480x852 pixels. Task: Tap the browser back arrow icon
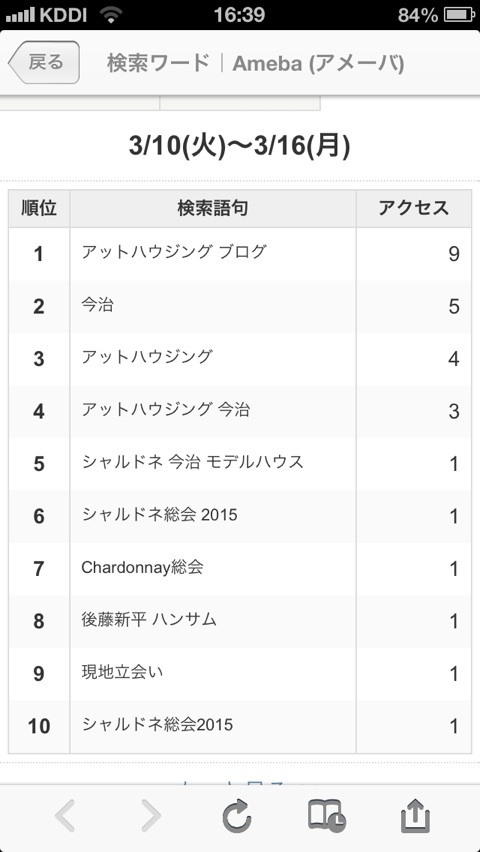pyautogui.click(x=65, y=816)
